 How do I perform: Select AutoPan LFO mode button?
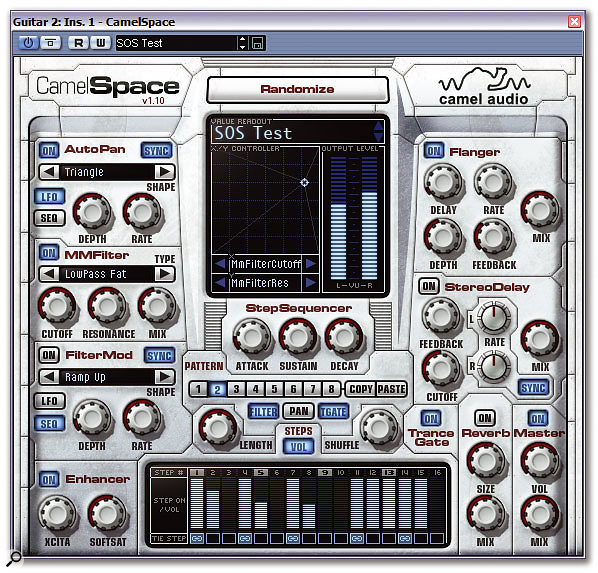[x=49, y=197]
